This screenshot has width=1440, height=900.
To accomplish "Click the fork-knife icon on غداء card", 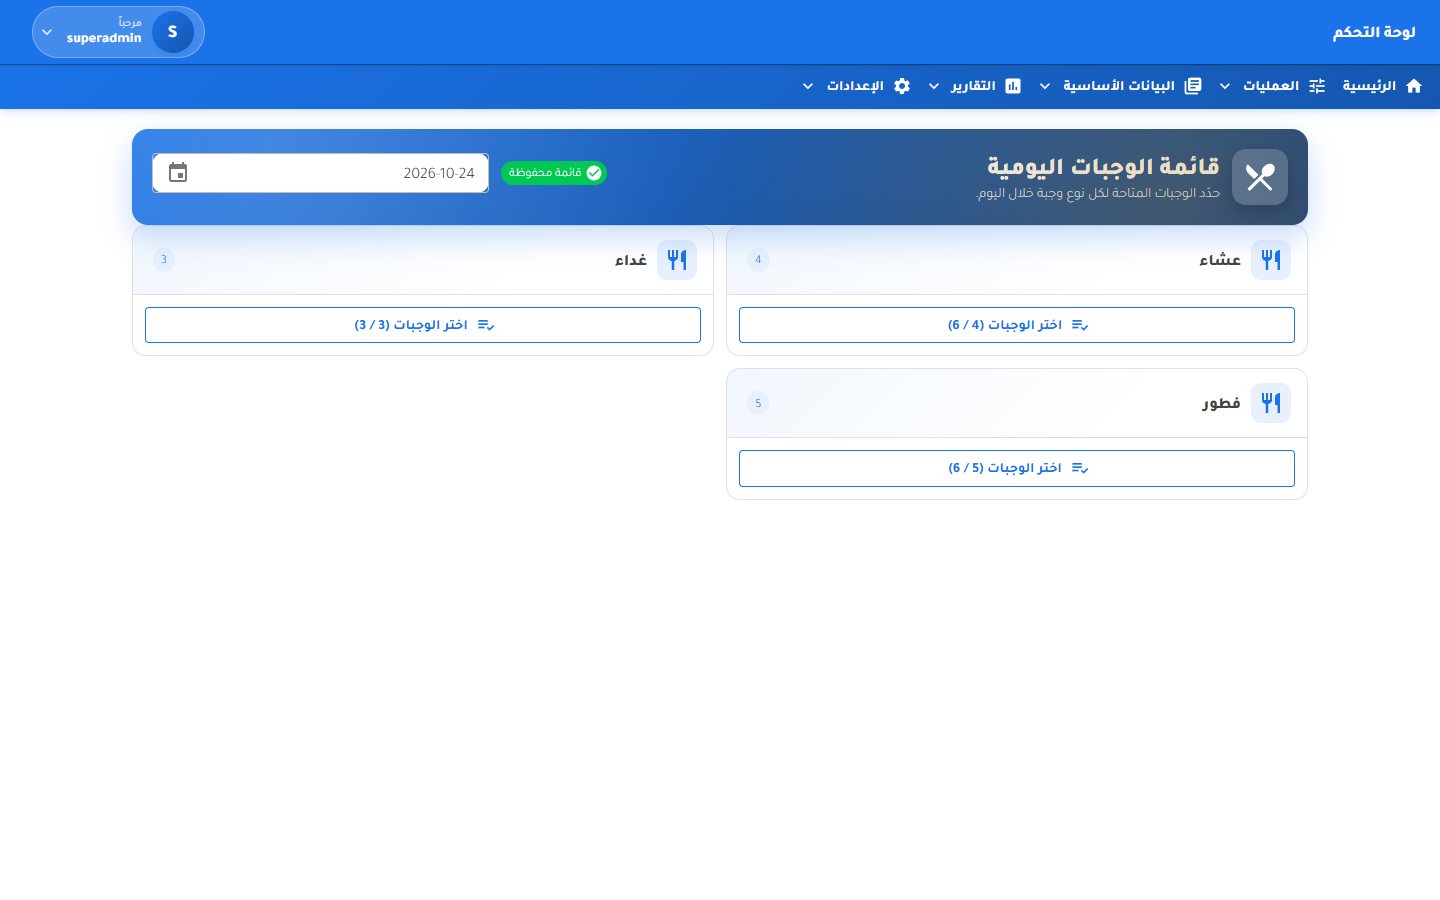I will (677, 260).
